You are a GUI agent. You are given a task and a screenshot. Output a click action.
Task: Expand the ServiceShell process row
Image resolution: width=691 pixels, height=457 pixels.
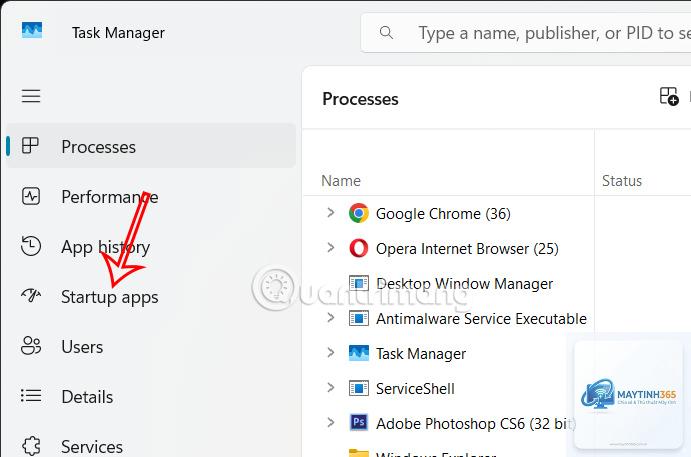(x=331, y=387)
